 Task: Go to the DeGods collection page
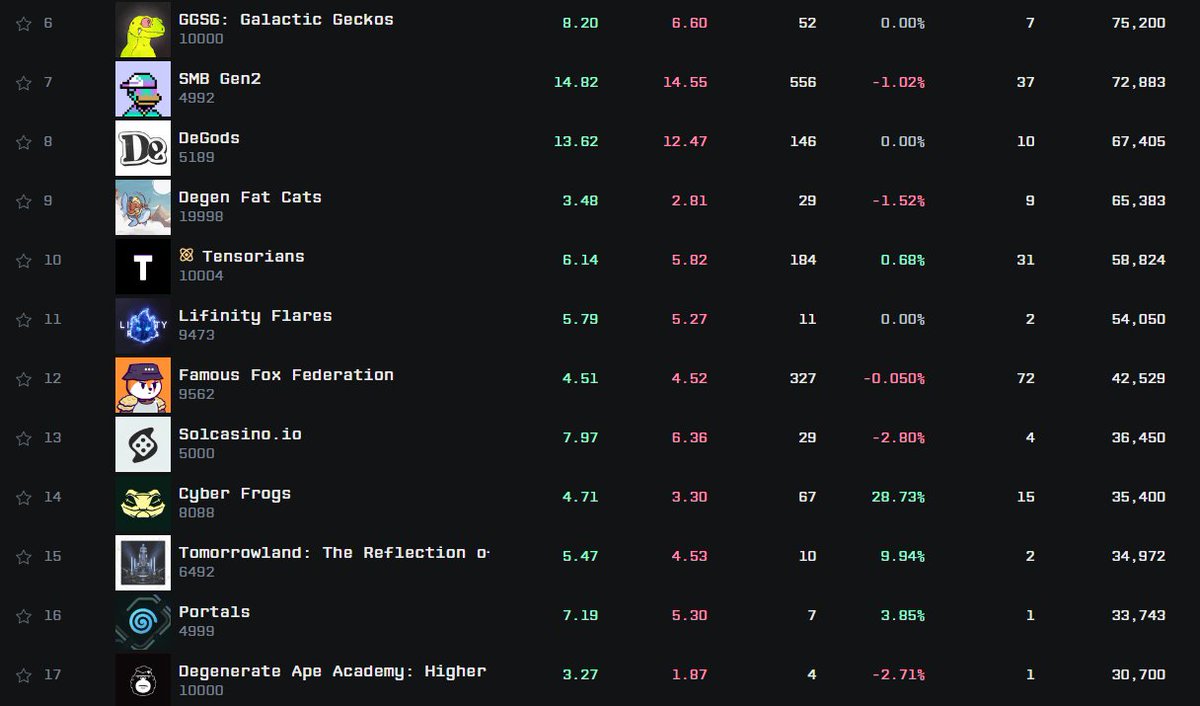(209, 138)
